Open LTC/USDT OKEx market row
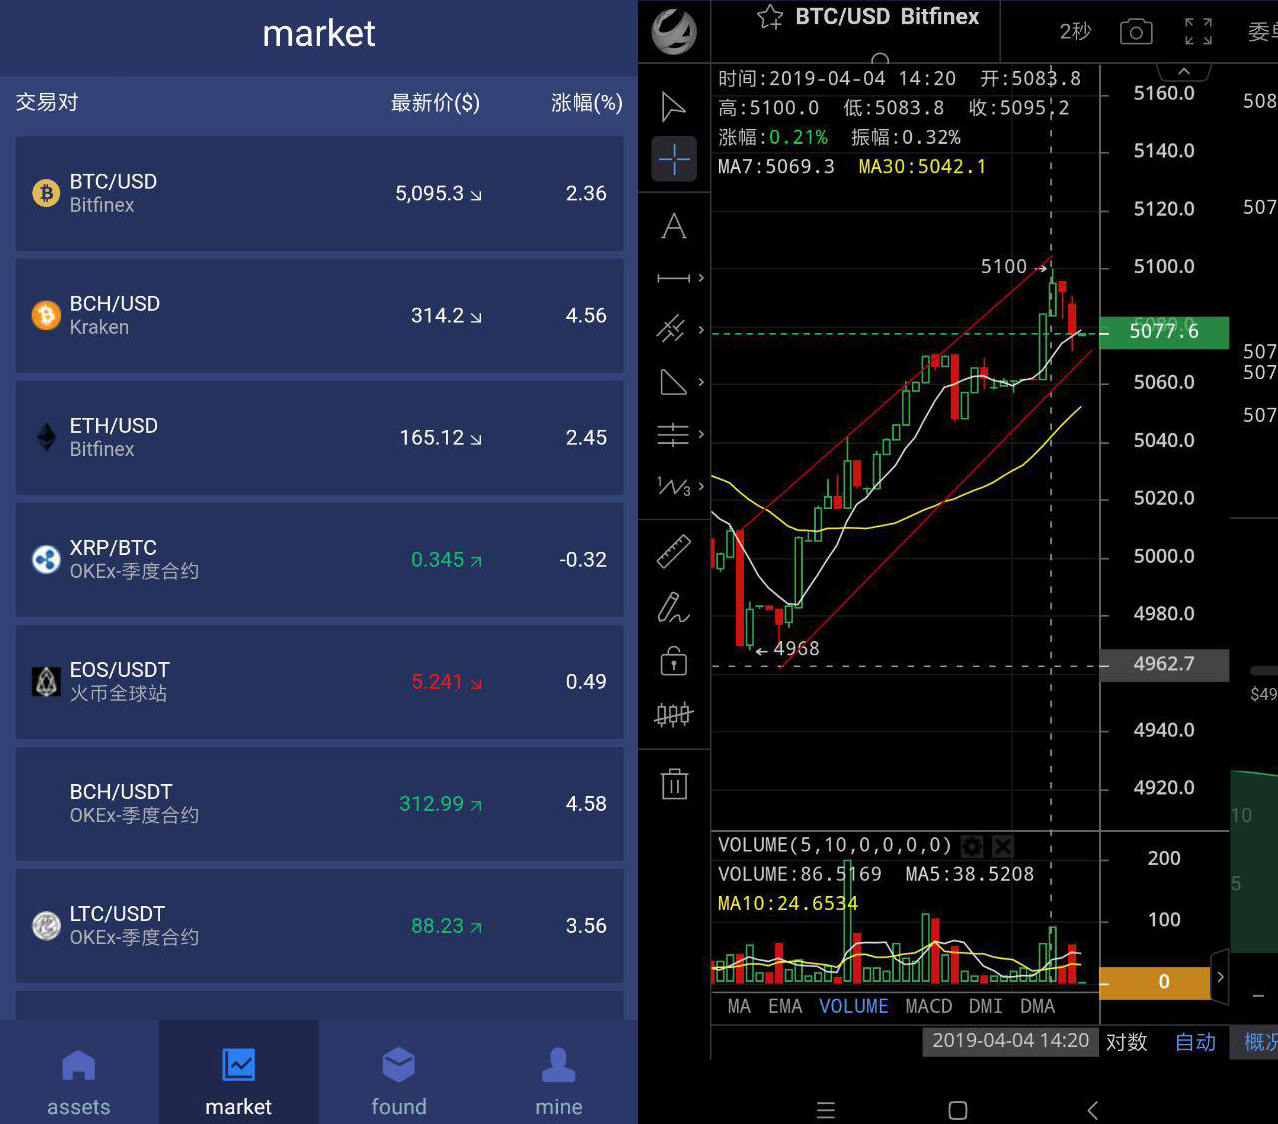Screen dimensions: 1278x1124 pyautogui.click(x=319, y=925)
